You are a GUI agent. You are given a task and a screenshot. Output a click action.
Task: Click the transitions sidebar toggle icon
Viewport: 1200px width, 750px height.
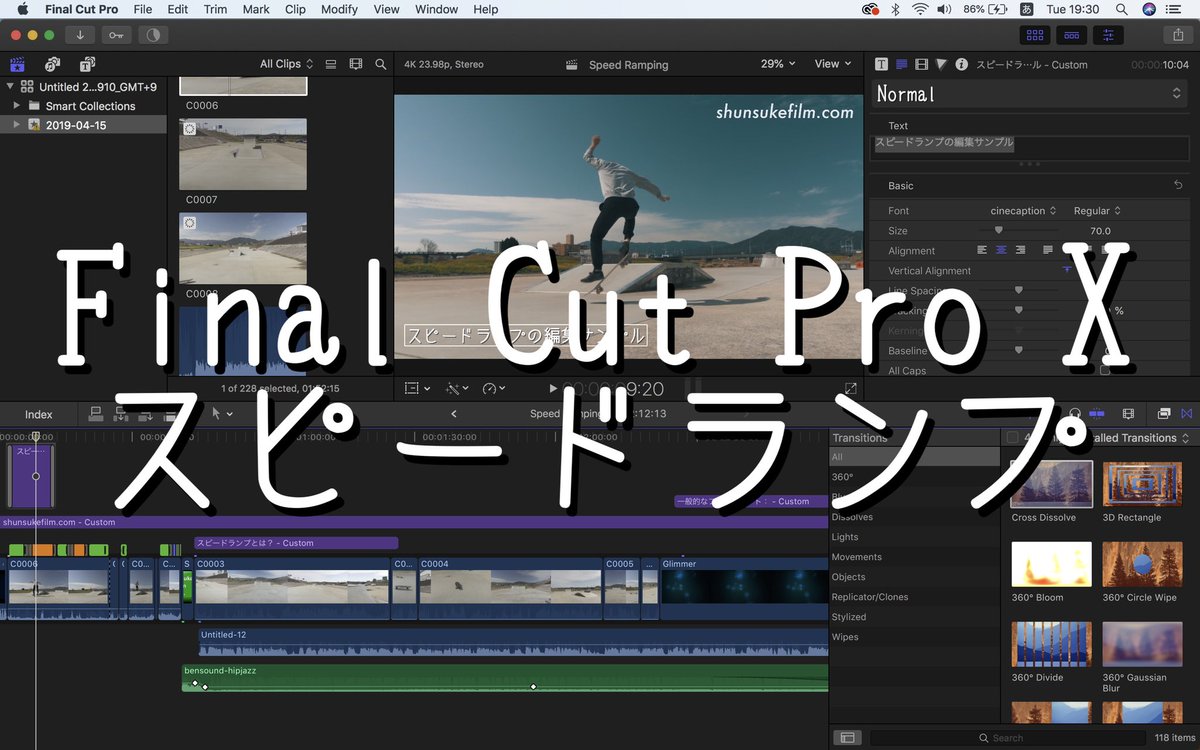tap(847, 738)
